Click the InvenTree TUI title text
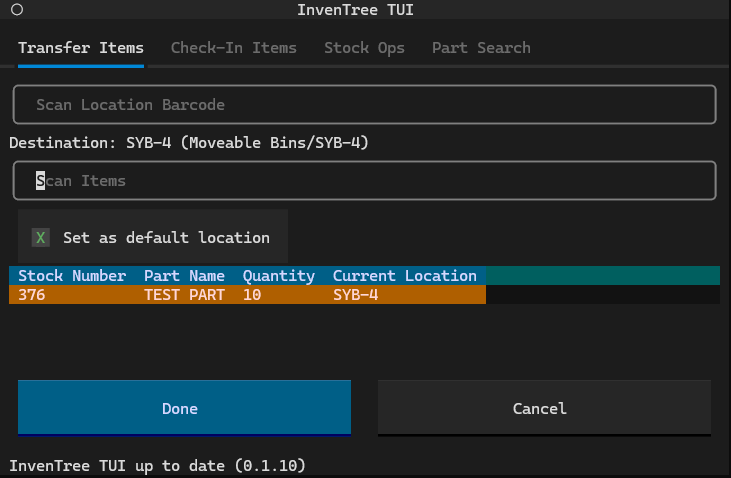 pyautogui.click(x=355, y=9)
